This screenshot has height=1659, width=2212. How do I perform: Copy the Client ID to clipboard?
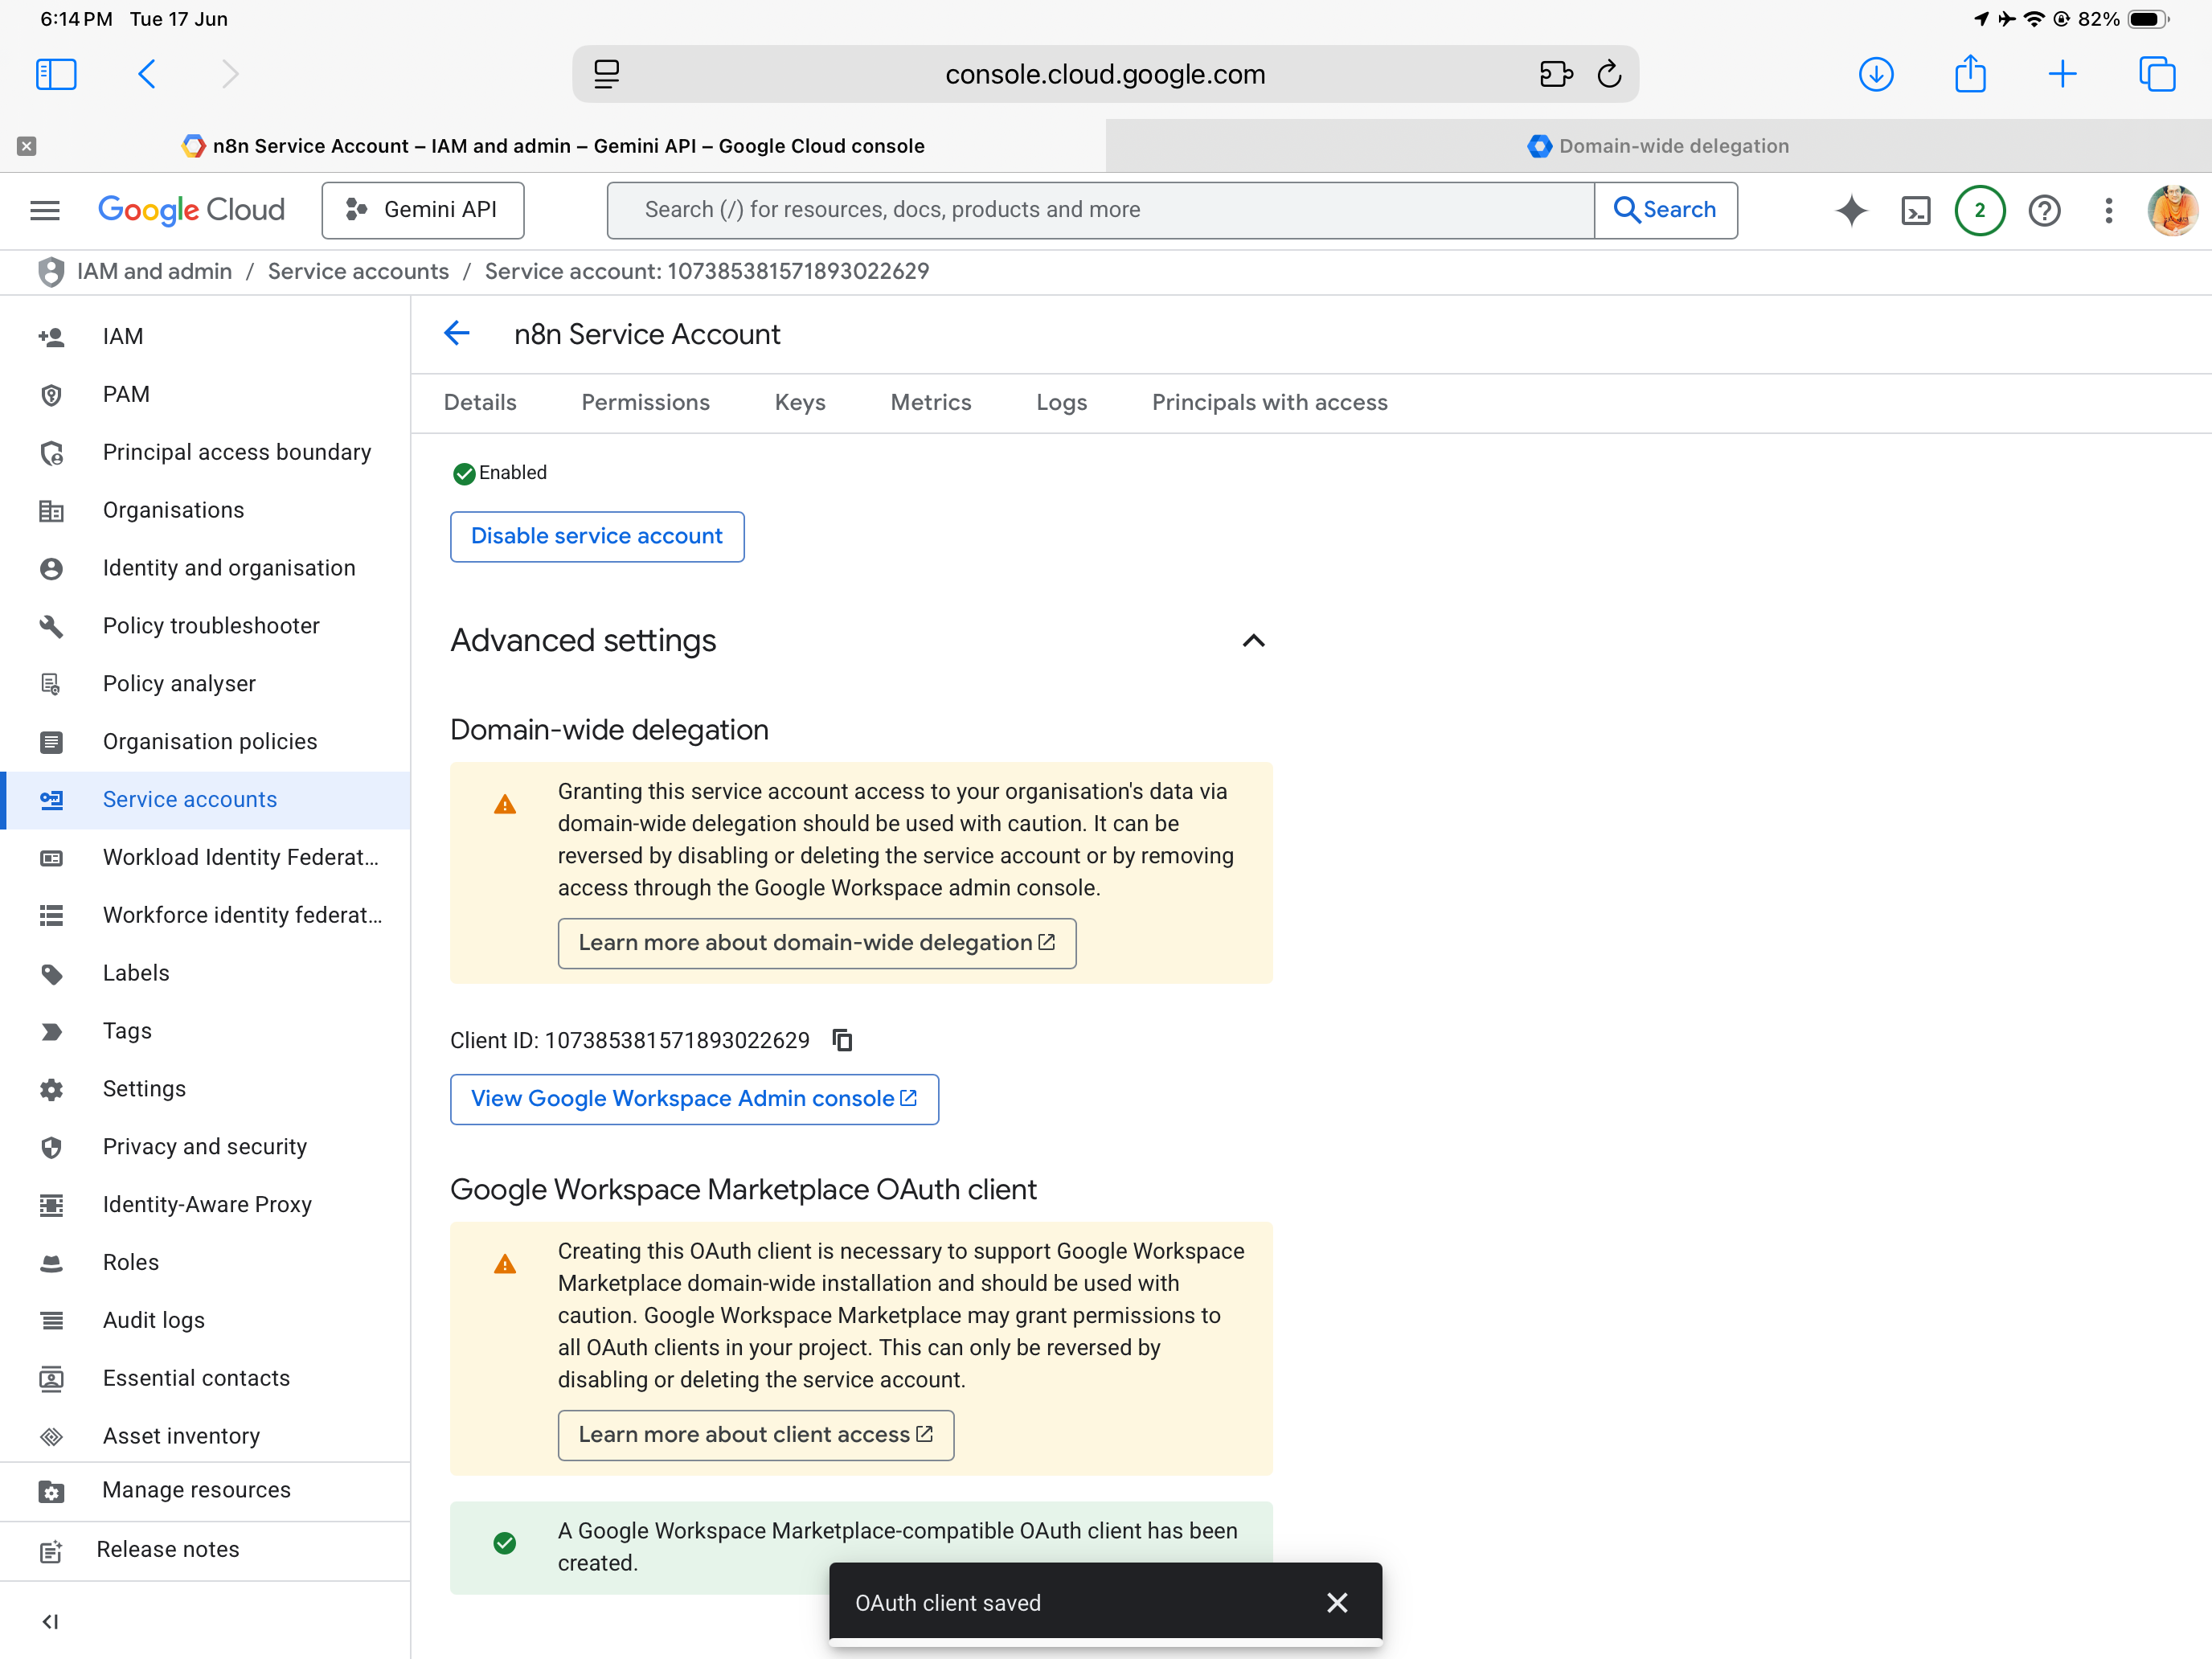pos(843,1040)
